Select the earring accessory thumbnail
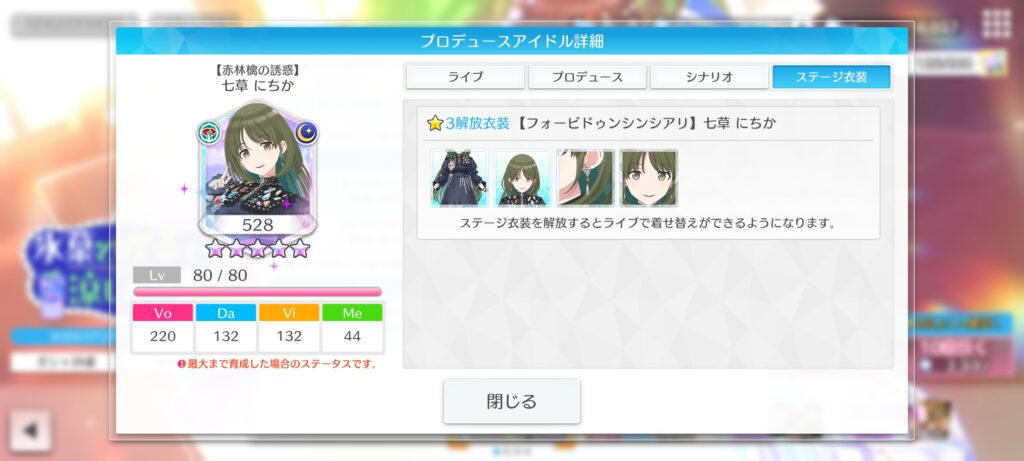This screenshot has height=461, width=1024. [x=585, y=178]
